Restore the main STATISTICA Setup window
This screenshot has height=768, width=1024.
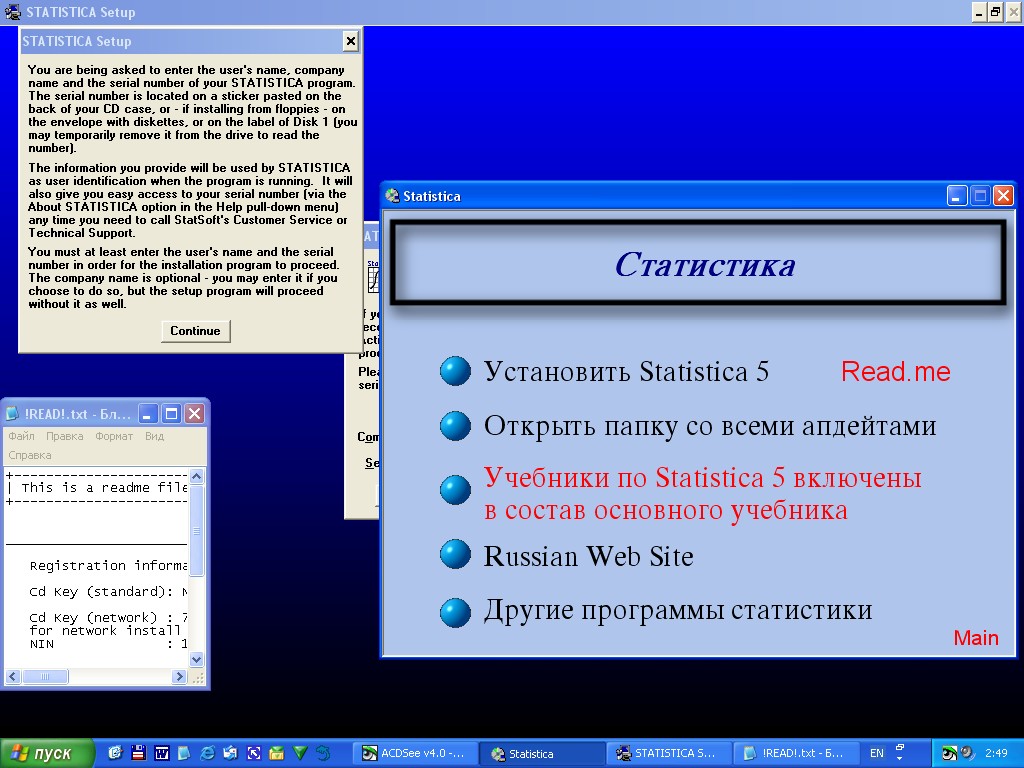click(995, 12)
